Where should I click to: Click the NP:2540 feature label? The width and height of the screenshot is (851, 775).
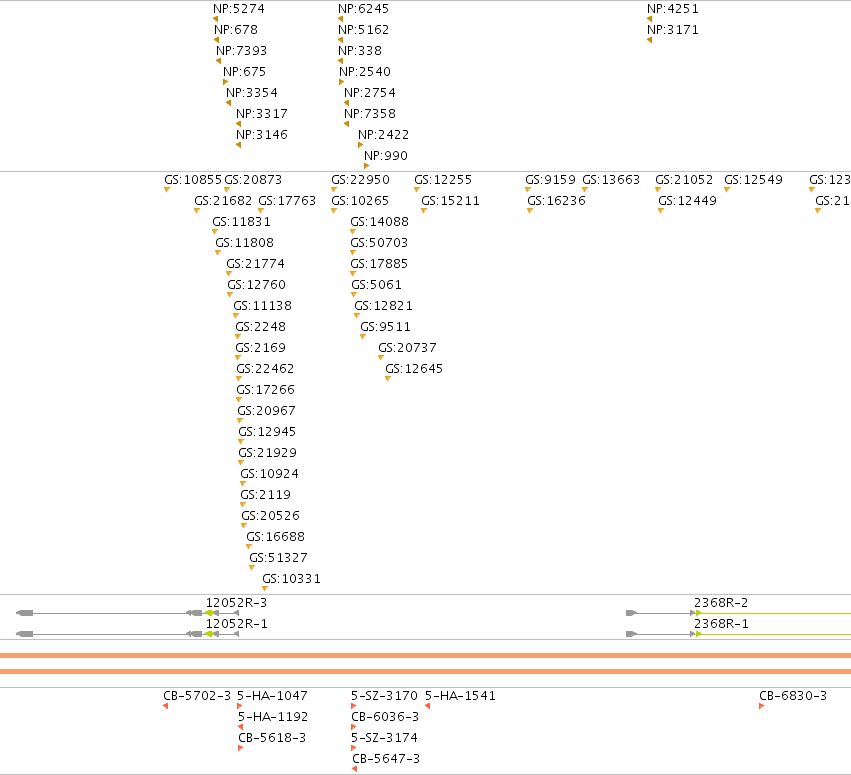tap(365, 72)
